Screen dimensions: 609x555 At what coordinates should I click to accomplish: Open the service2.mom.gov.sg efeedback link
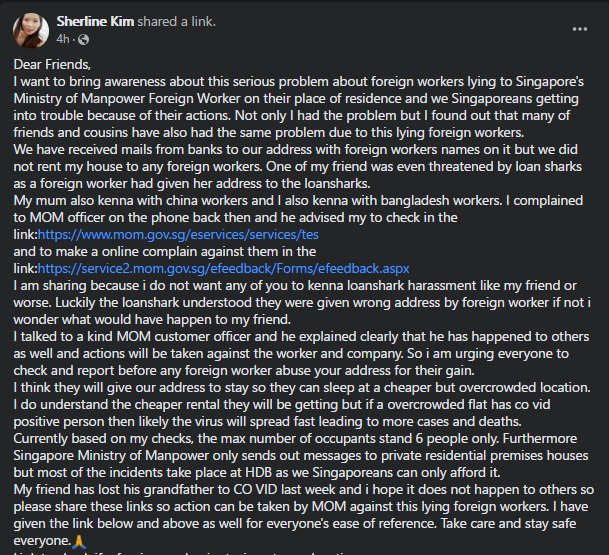[x=224, y=269]
